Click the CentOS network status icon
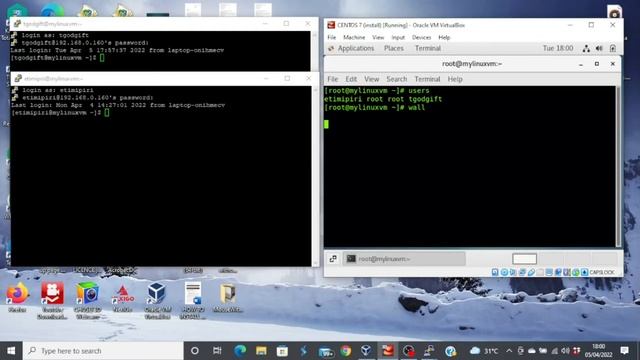 click(x=586, y=48)
